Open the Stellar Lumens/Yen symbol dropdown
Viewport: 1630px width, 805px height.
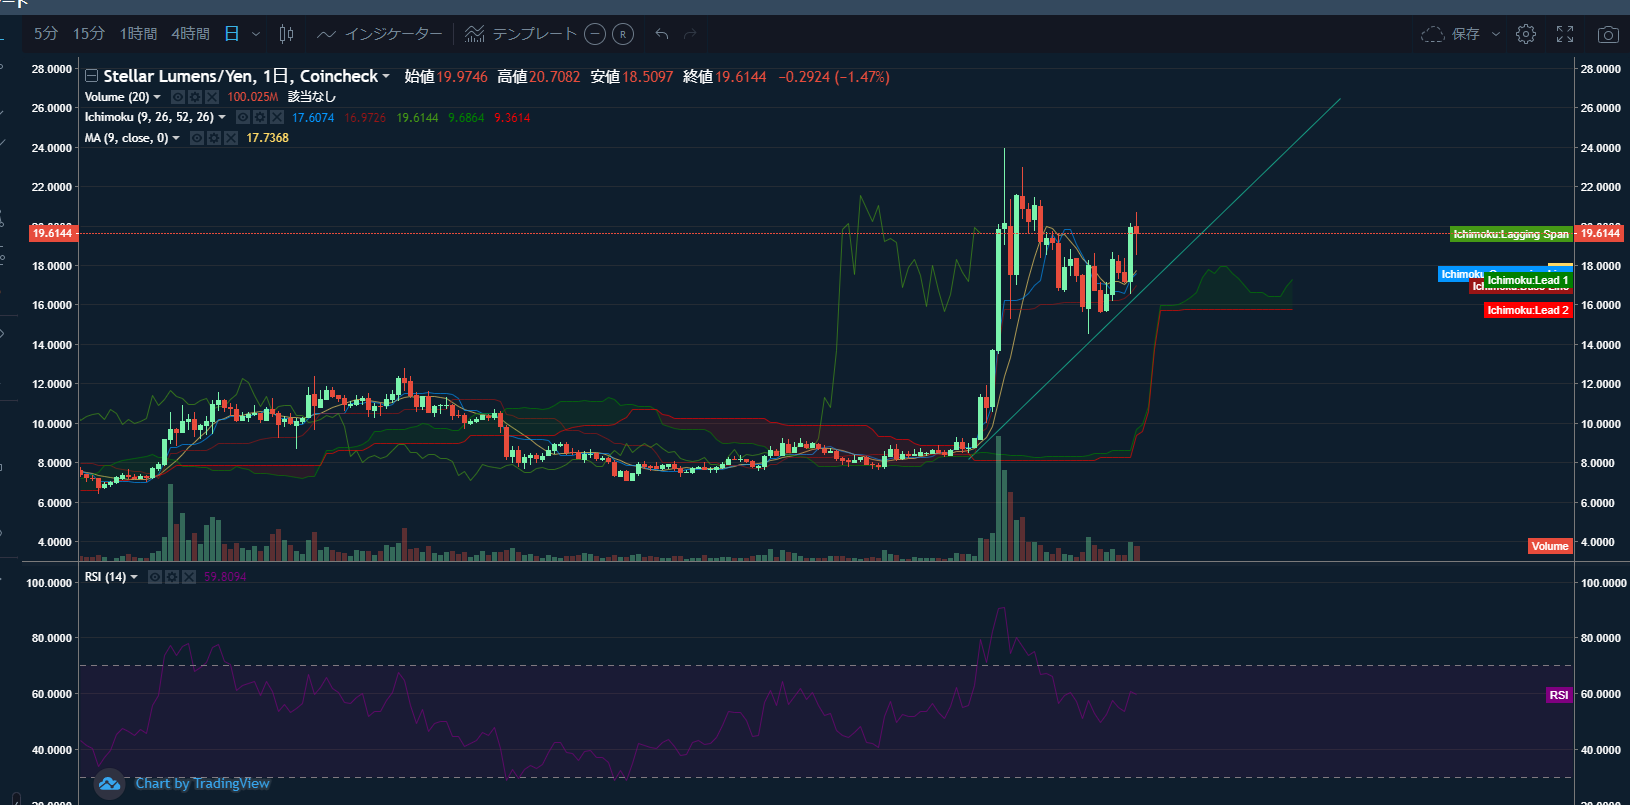[x=386, y=76]
